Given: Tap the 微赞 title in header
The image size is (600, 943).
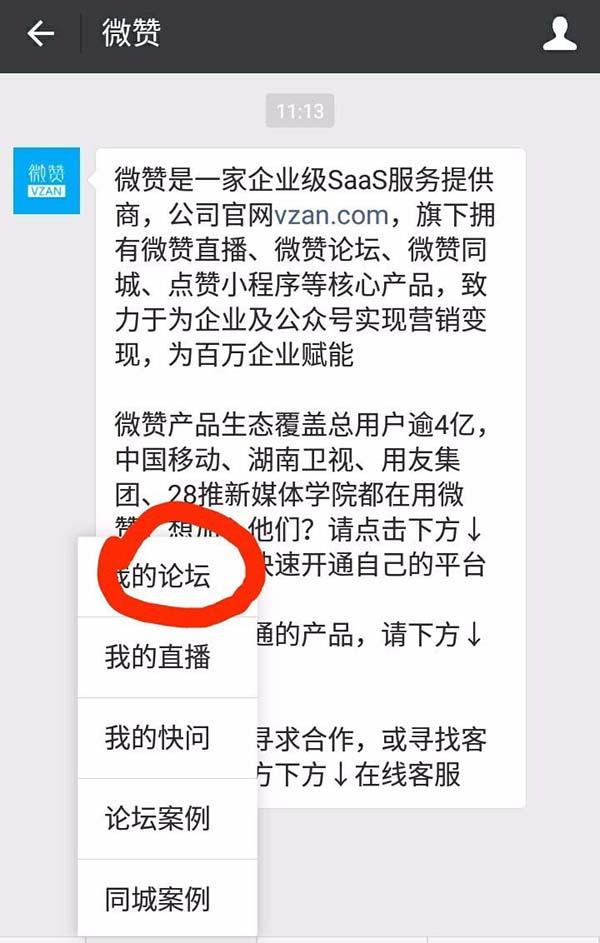Looking at the screenshot, I should (x=131, y=34).
